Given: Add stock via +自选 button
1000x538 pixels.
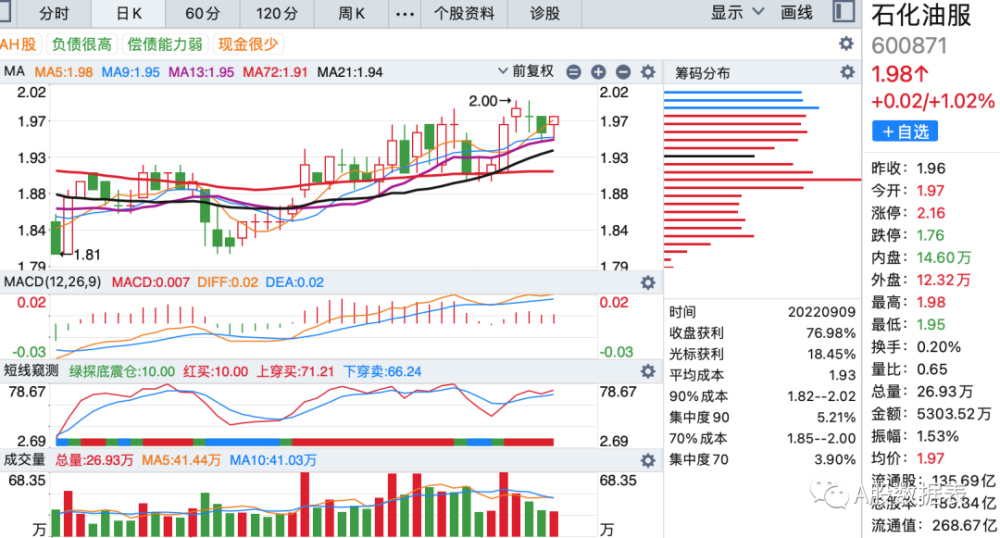Looking at the screenshot, I should [905, 131].
